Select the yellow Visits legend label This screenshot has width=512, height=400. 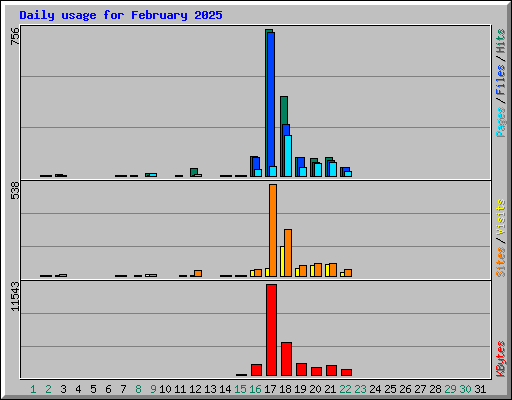pos(500,217)
